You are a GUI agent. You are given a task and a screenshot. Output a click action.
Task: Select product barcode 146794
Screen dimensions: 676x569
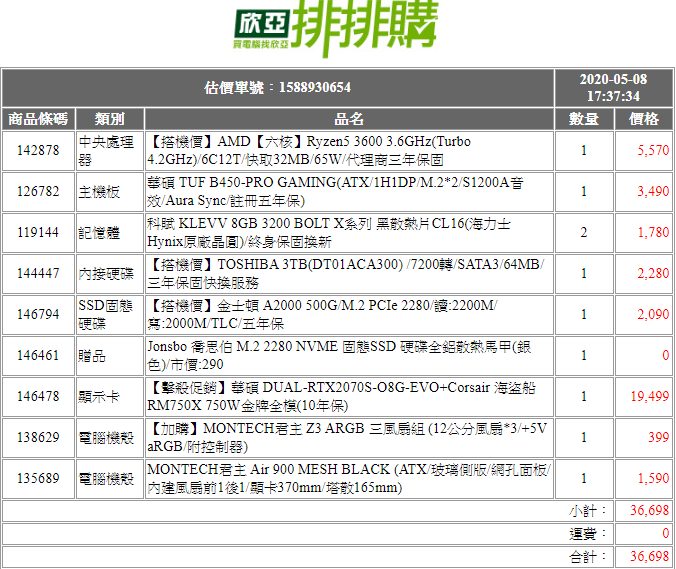tap(38, 314)
